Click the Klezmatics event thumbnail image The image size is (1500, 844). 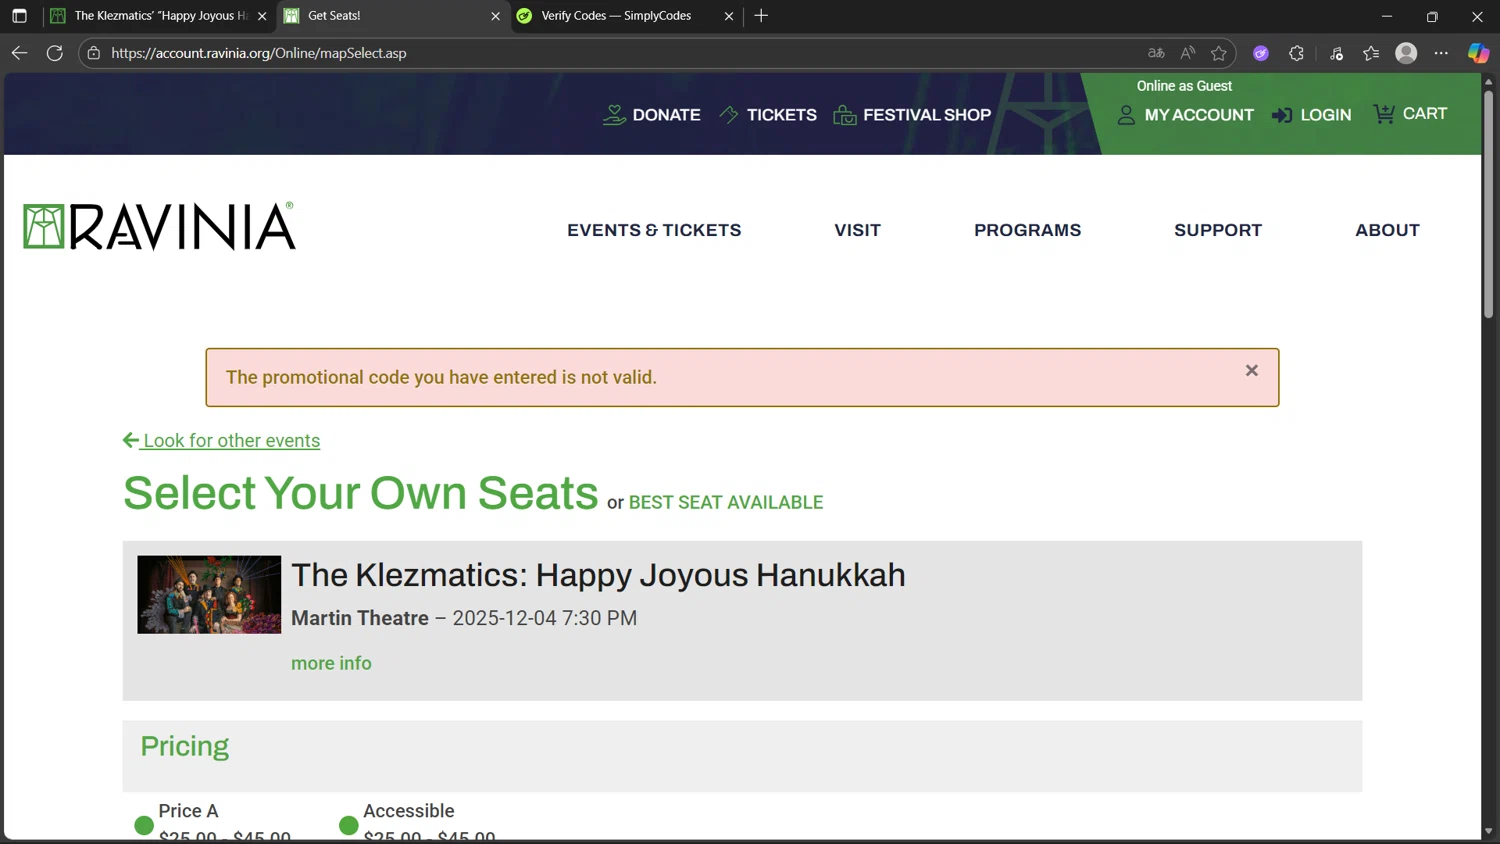pos(209,595)
